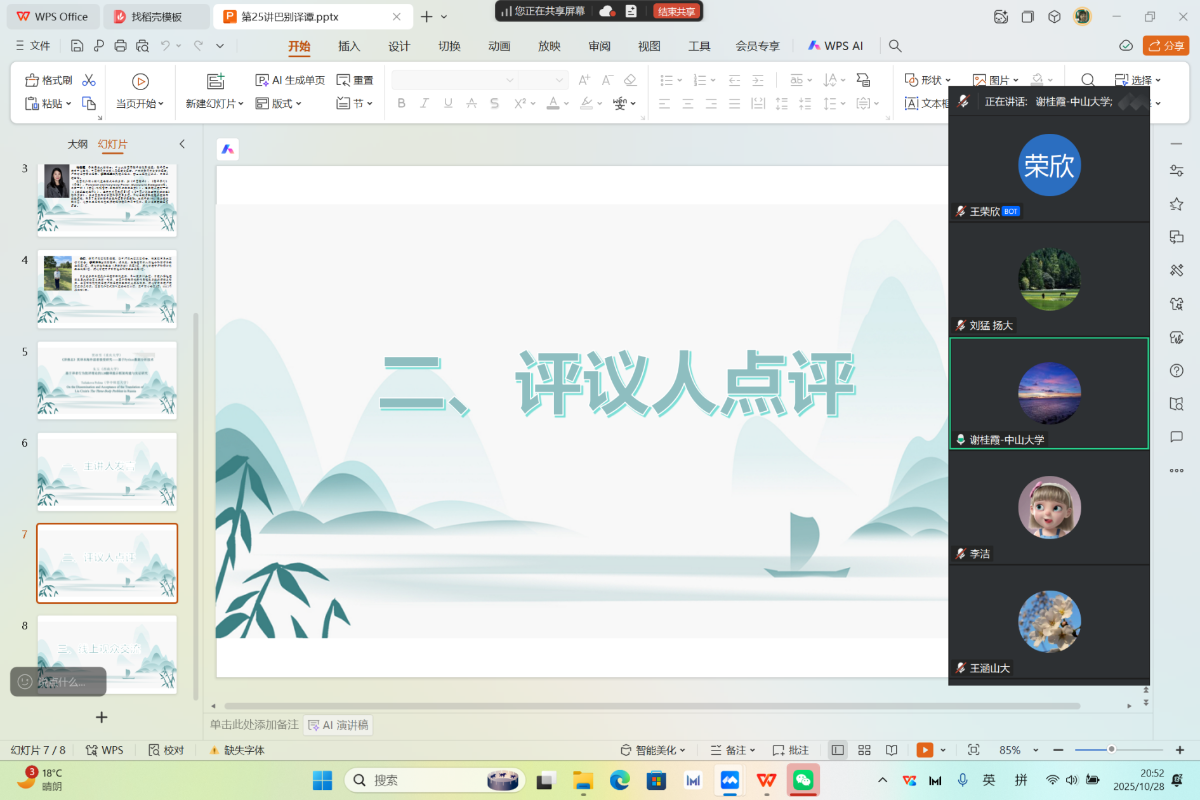Viewport: 1200px width, 800px height.
Task: Switch to the 动画 ribbon tab
Action: (499, 46)
